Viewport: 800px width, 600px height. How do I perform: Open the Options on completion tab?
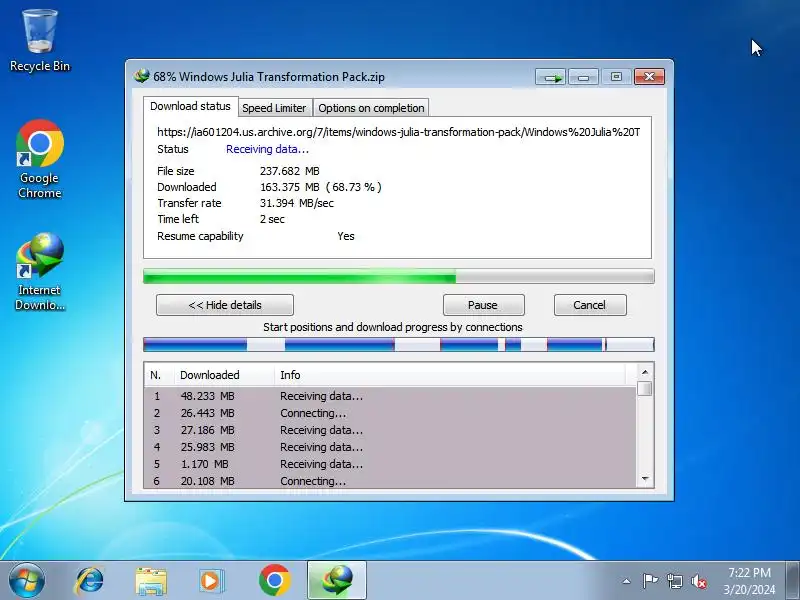pyautogui.click(x=371, y=108)
